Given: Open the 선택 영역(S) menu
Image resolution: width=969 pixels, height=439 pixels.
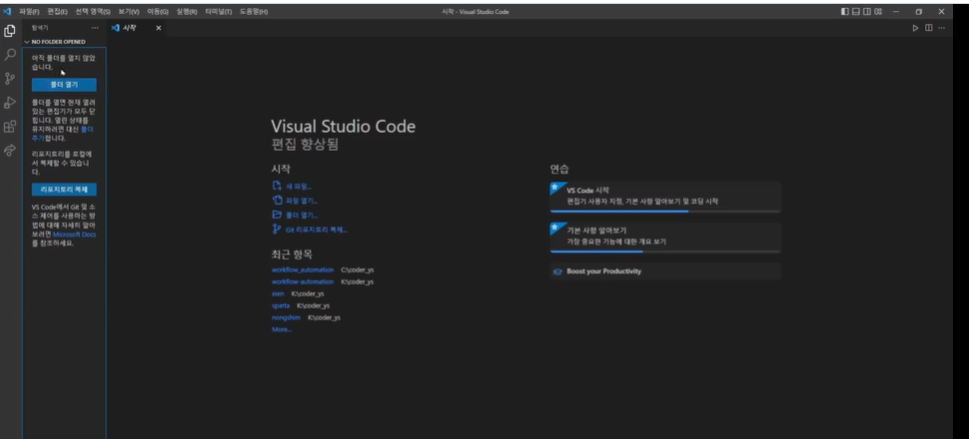Looking at the screenshot, I should [93, 12].
